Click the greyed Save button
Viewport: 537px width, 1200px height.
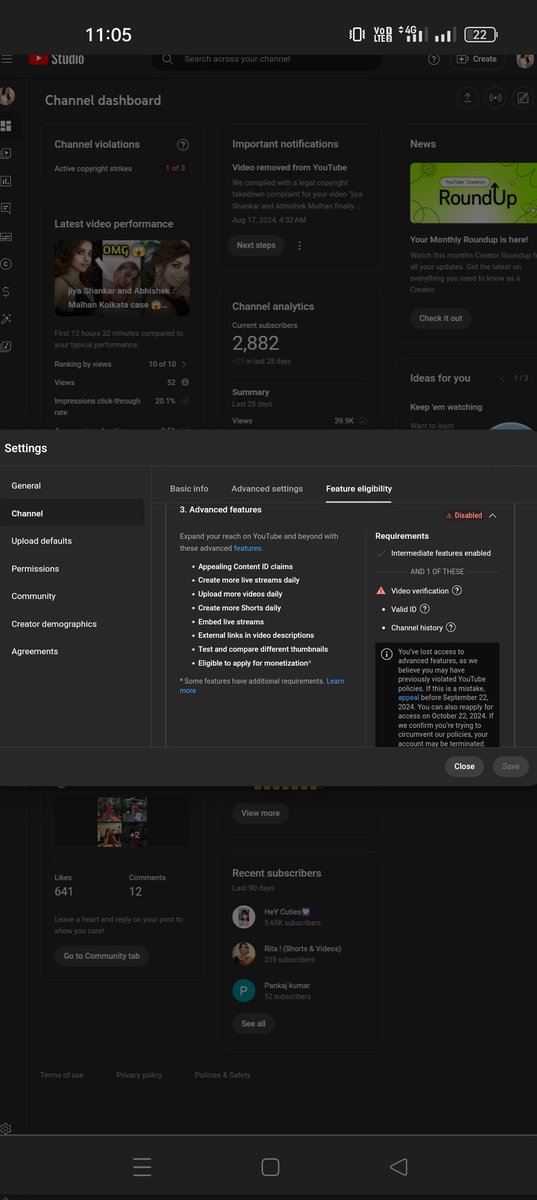click(x=511, y=766)
